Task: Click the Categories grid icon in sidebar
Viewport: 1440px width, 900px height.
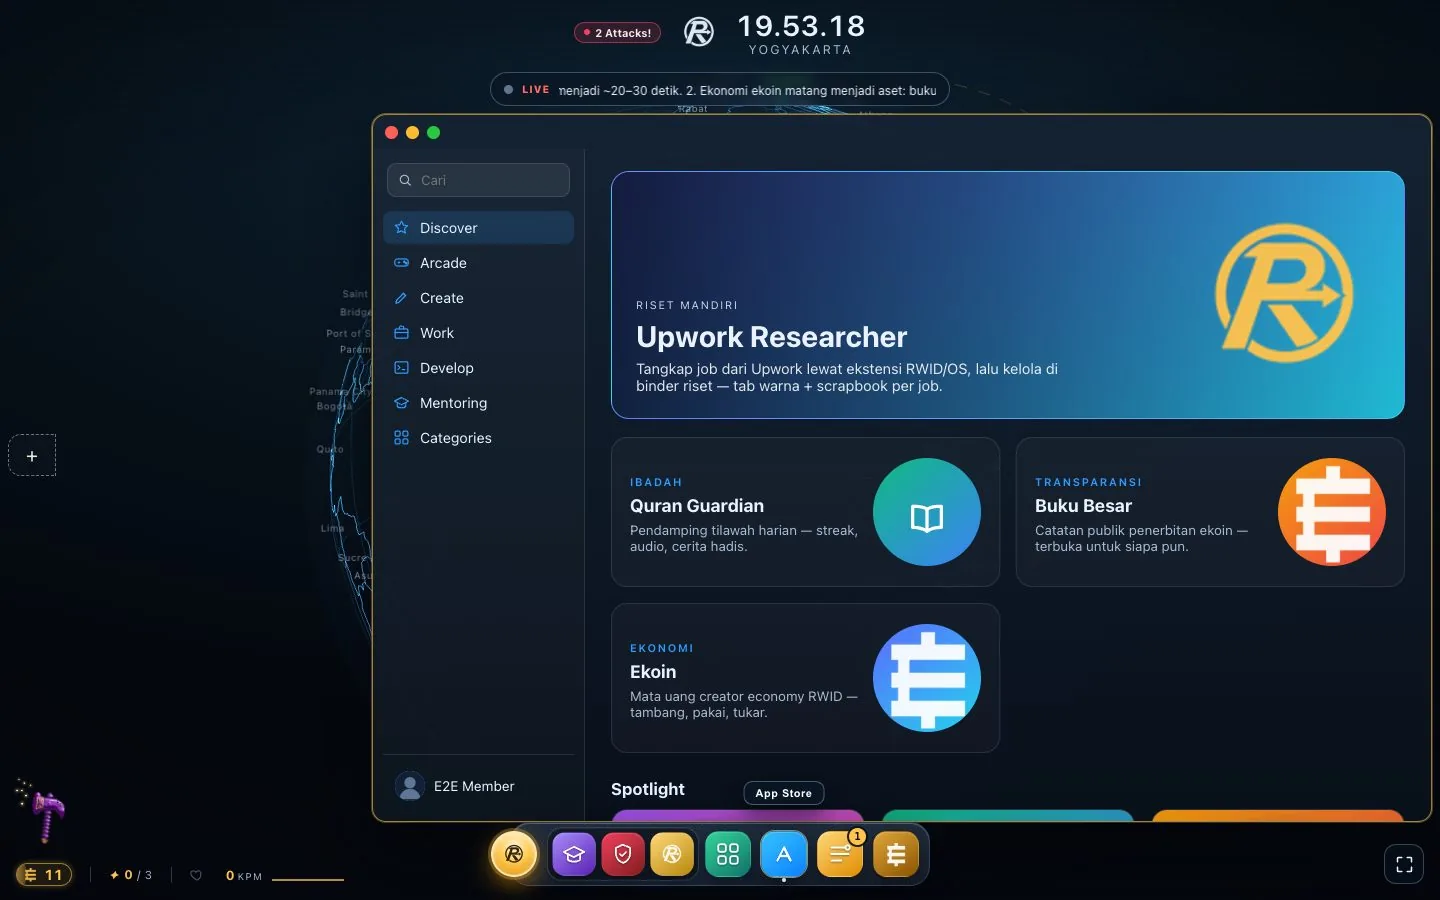Action: coord(401,438)
